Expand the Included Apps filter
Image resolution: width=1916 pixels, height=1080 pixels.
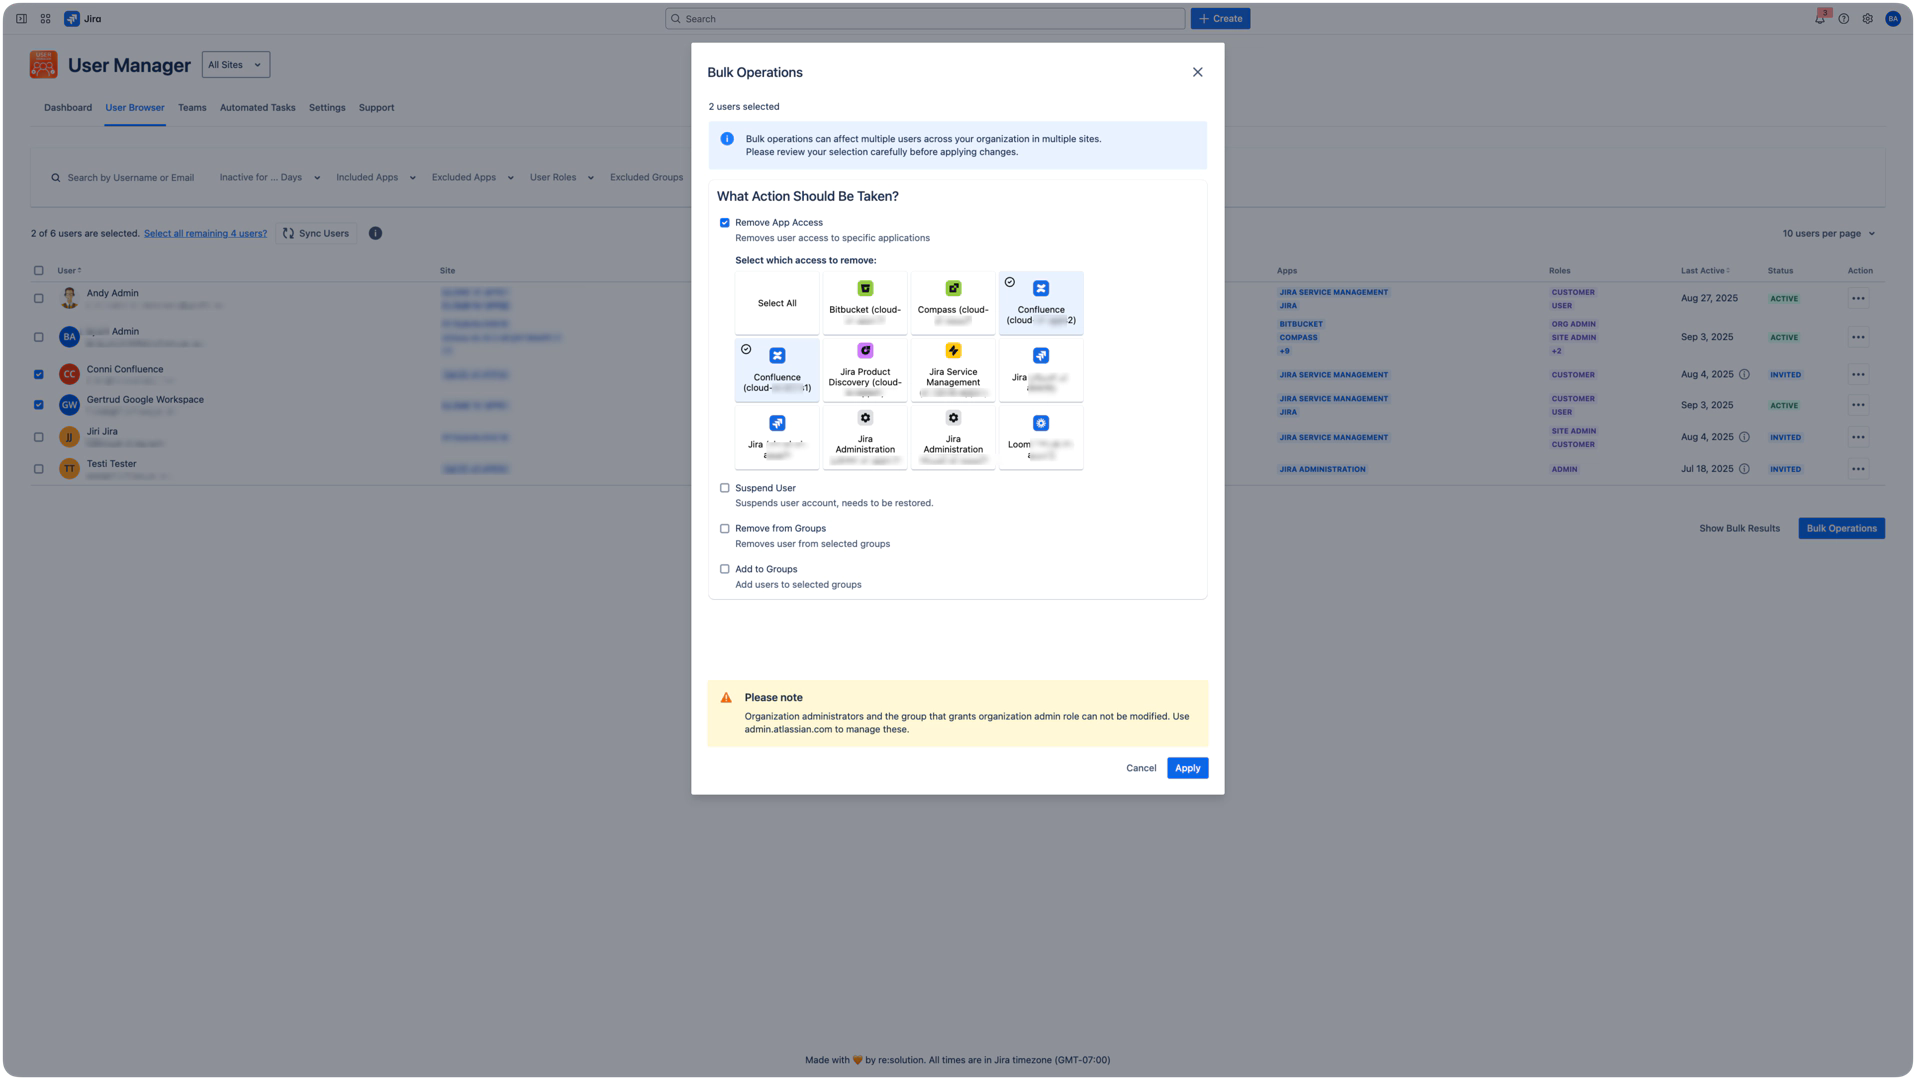pos(376,178)
